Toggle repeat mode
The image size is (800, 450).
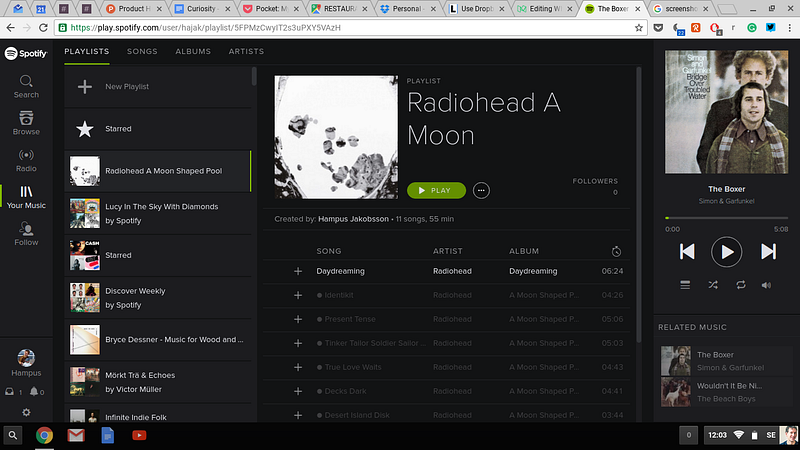point(741,285)
